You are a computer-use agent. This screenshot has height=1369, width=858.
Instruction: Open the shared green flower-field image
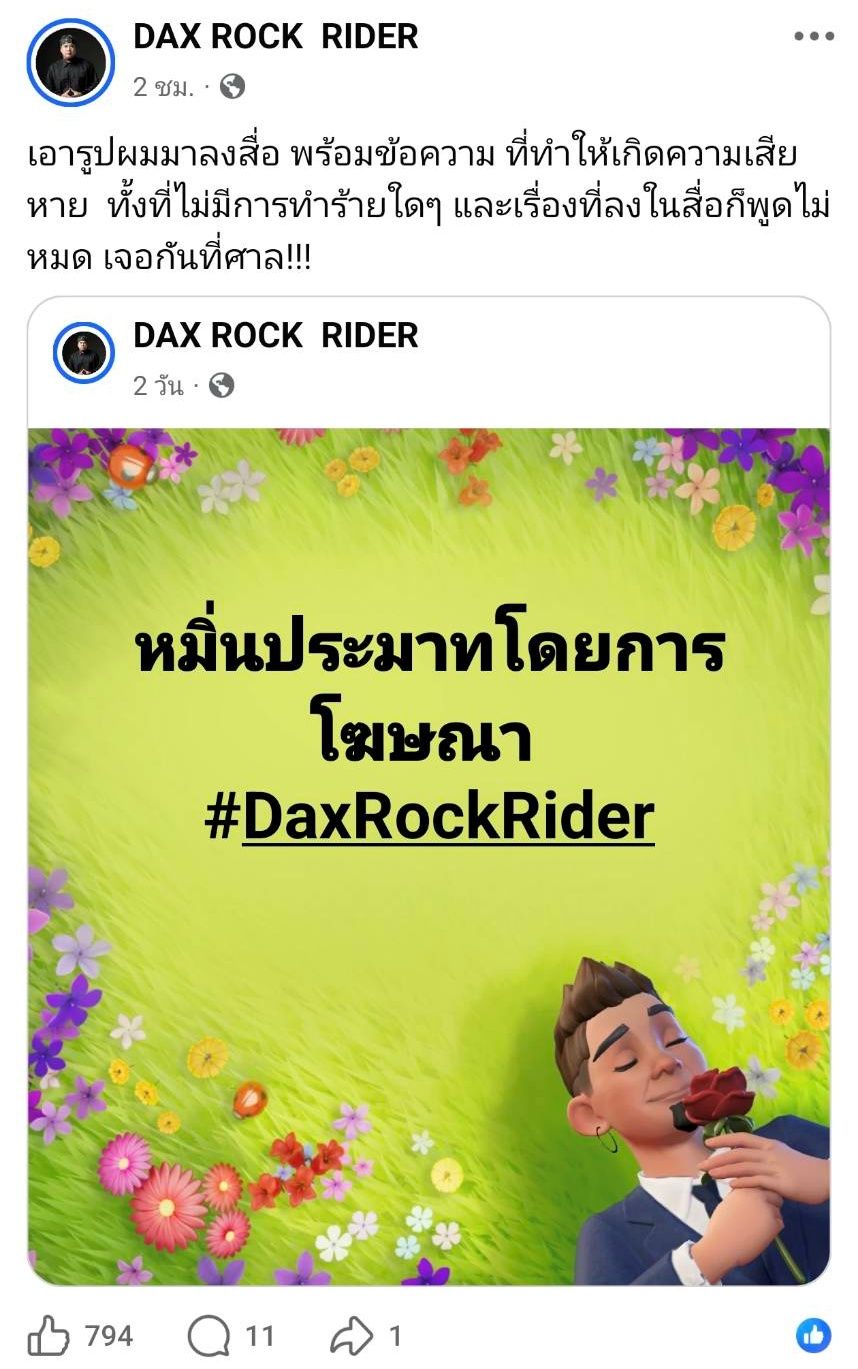[429, 857]
